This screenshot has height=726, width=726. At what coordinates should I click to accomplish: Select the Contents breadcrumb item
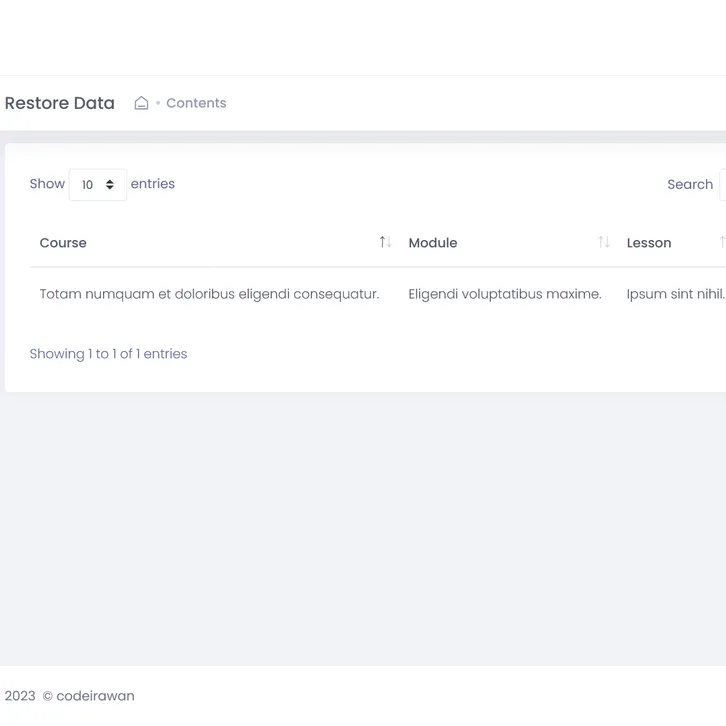click(x=196, y=103)
